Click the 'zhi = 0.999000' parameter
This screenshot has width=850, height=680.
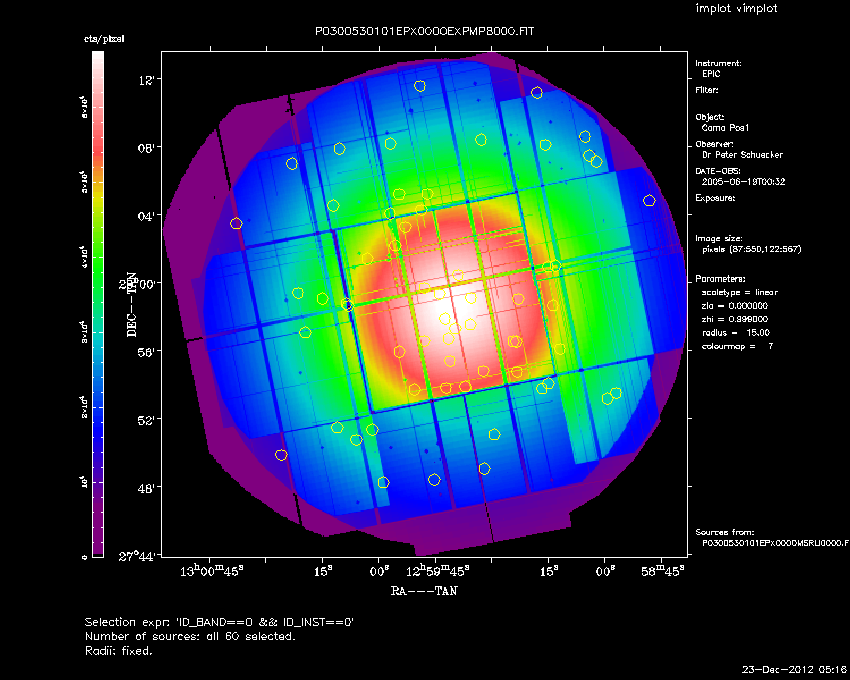735,319
